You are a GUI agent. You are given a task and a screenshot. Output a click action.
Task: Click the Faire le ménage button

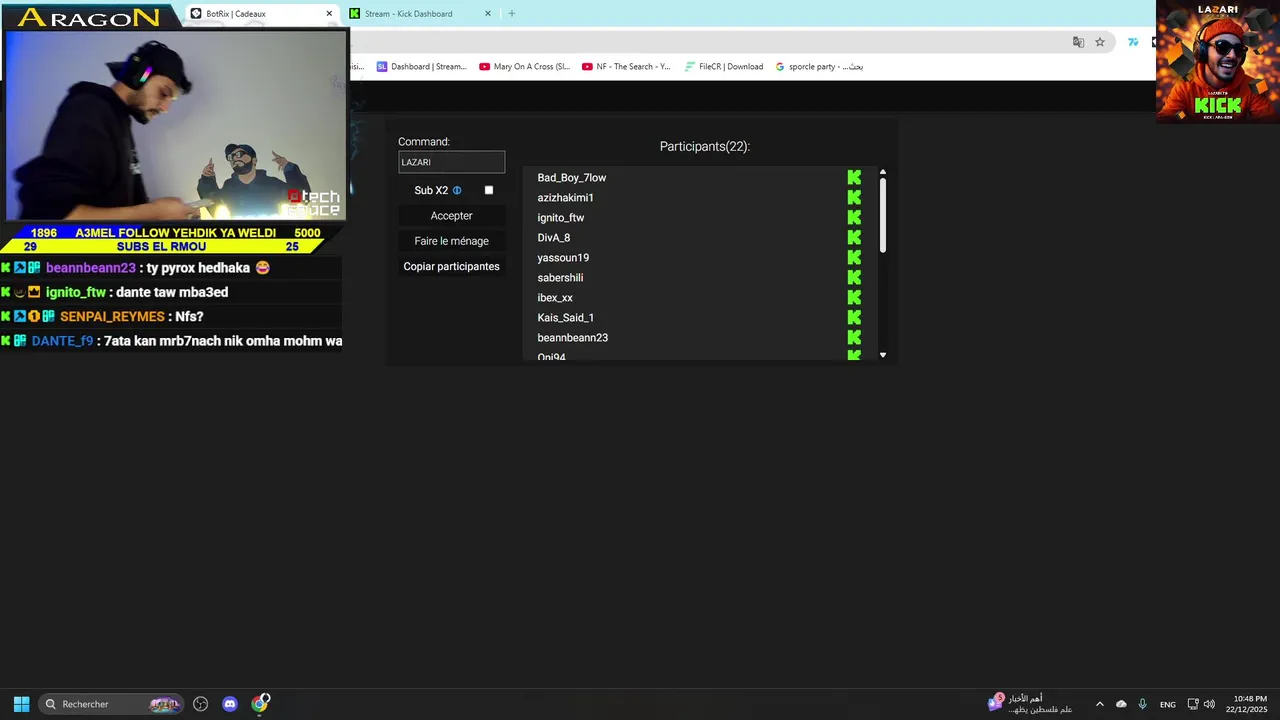(x=452, y=241)
